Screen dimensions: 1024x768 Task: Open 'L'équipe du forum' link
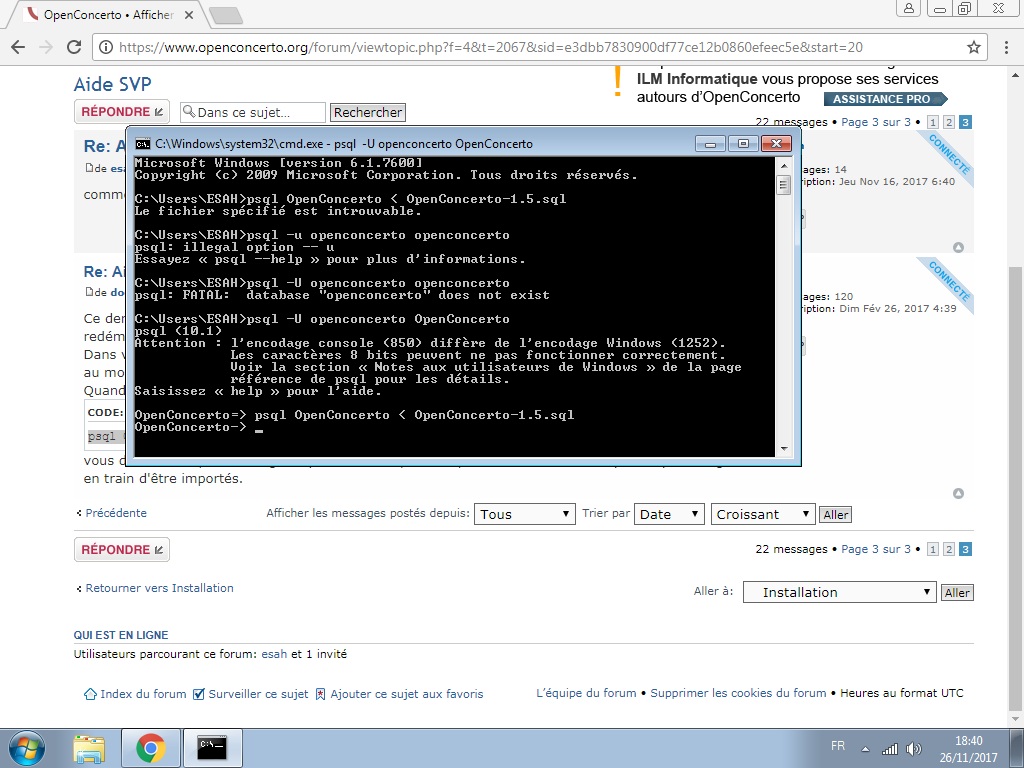click(x=586, y=694)
